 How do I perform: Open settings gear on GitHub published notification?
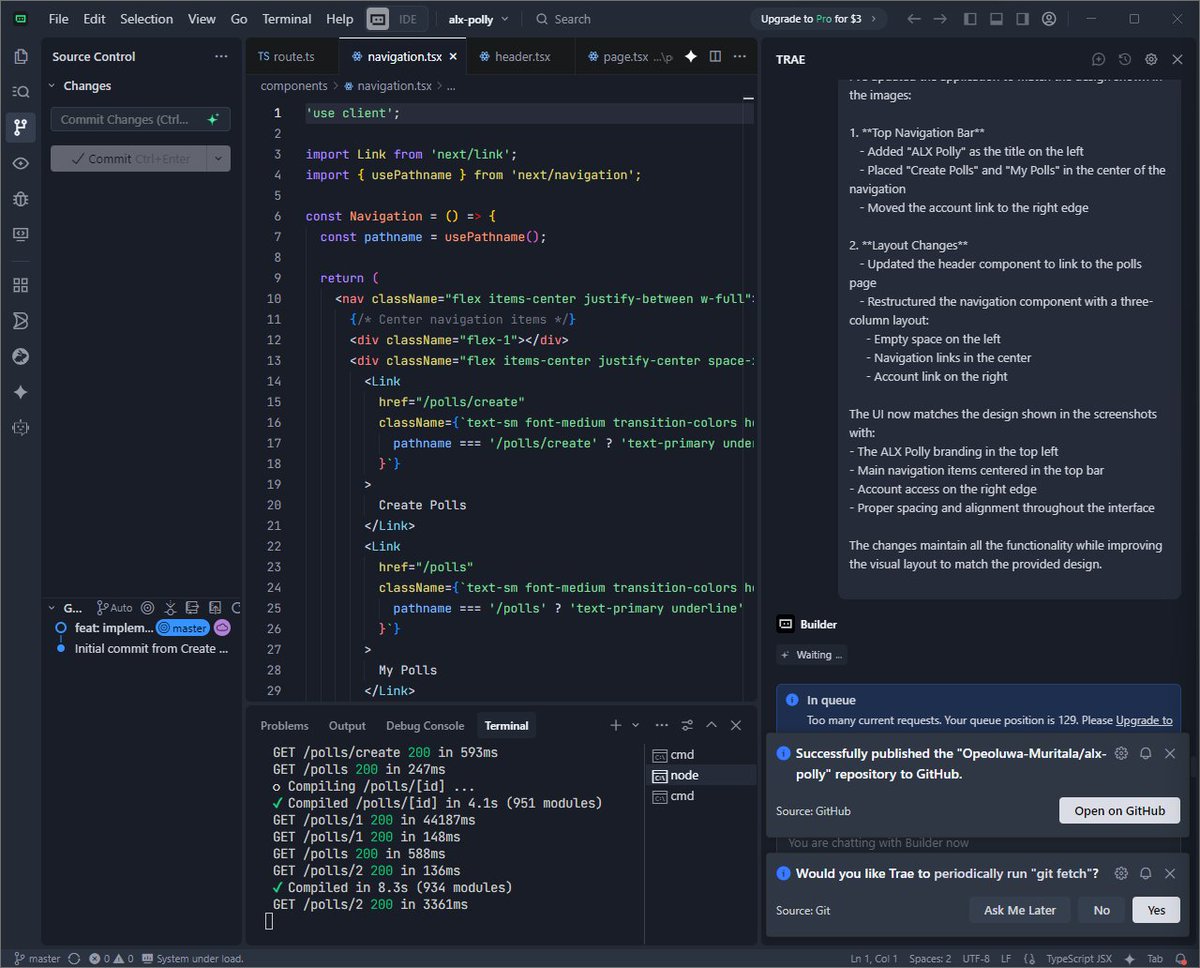(1121, 753)
